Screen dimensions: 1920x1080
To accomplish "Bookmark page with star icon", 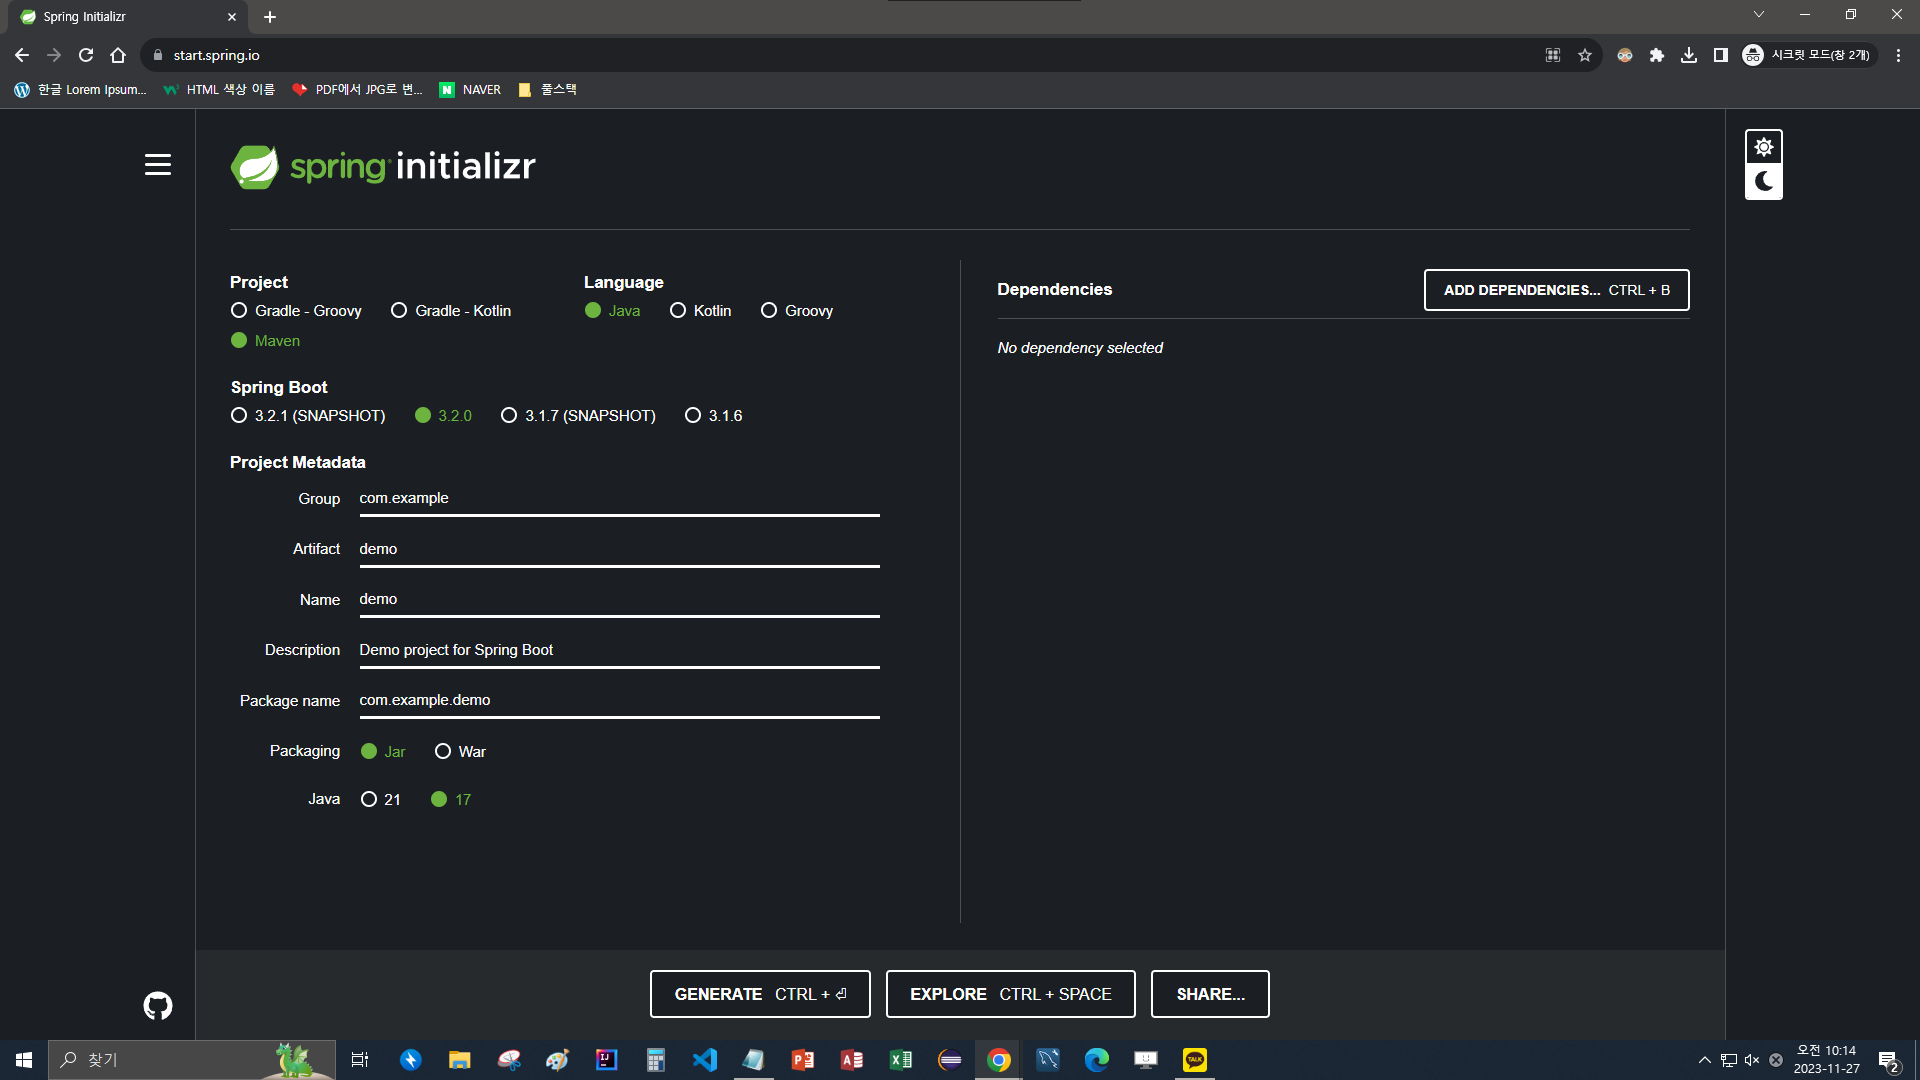I will (x=1585, y=55).
